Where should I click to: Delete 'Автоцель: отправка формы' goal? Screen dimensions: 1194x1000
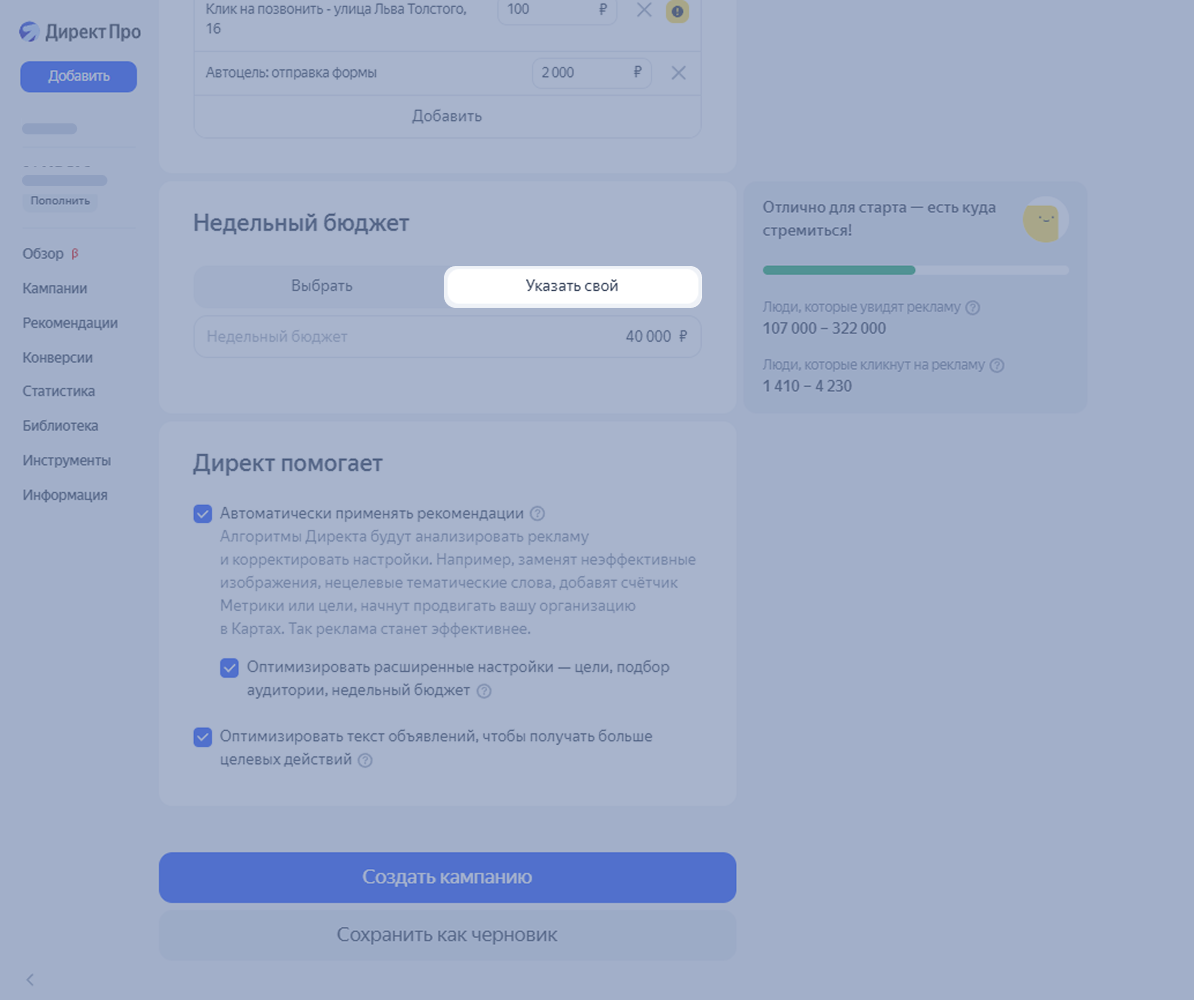678,73
